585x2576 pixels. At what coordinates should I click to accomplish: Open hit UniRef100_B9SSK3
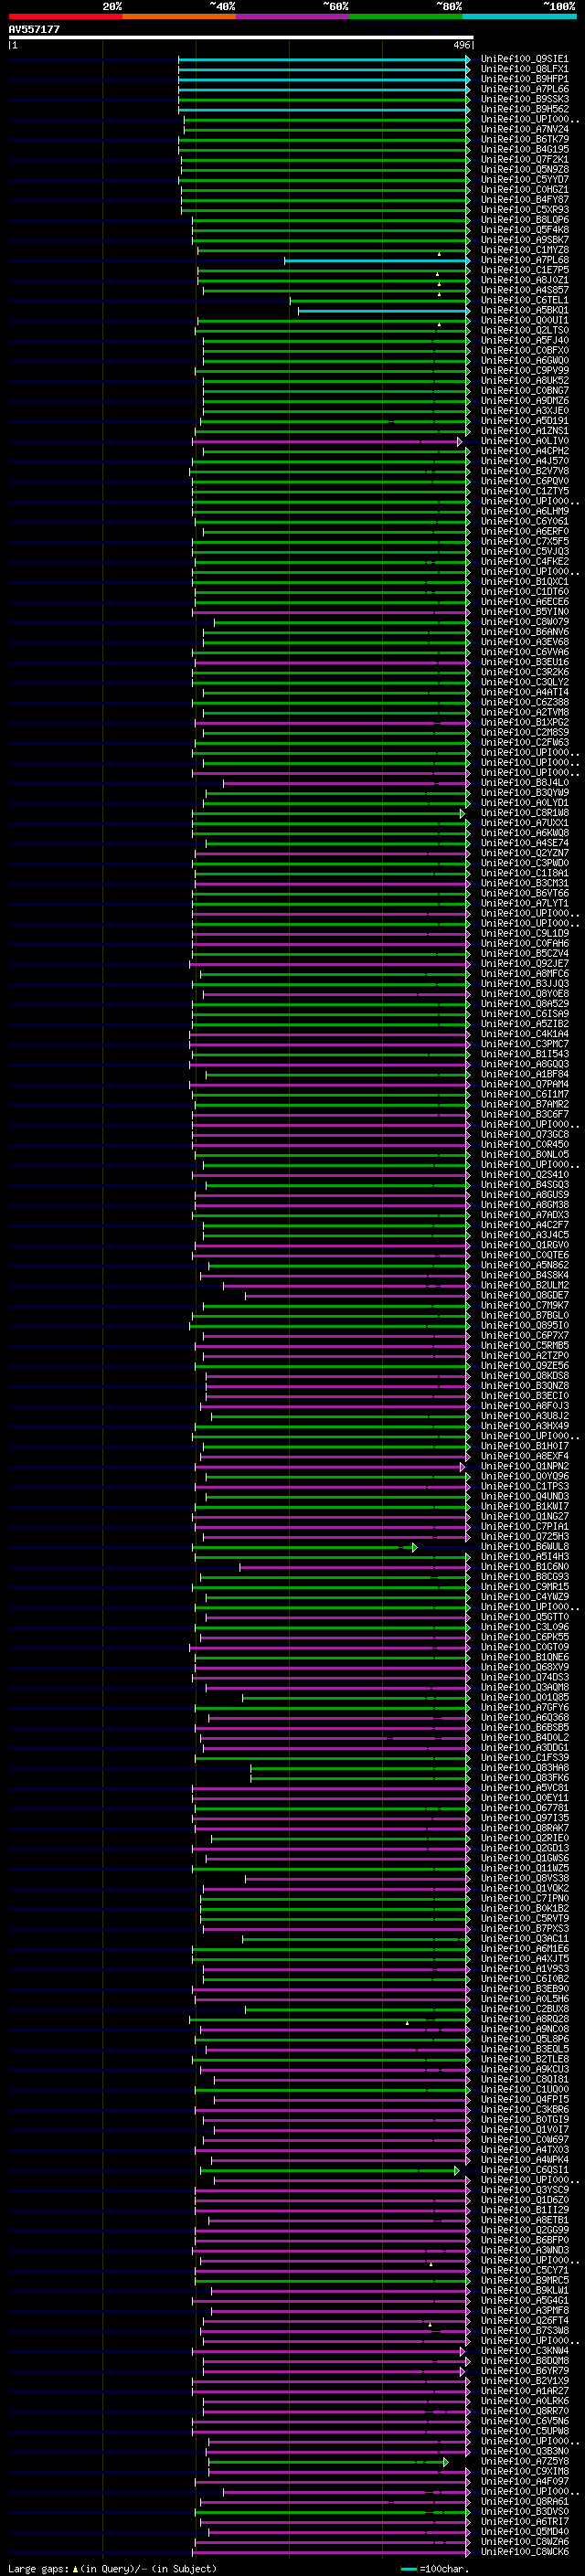click(x=524, y=99)
